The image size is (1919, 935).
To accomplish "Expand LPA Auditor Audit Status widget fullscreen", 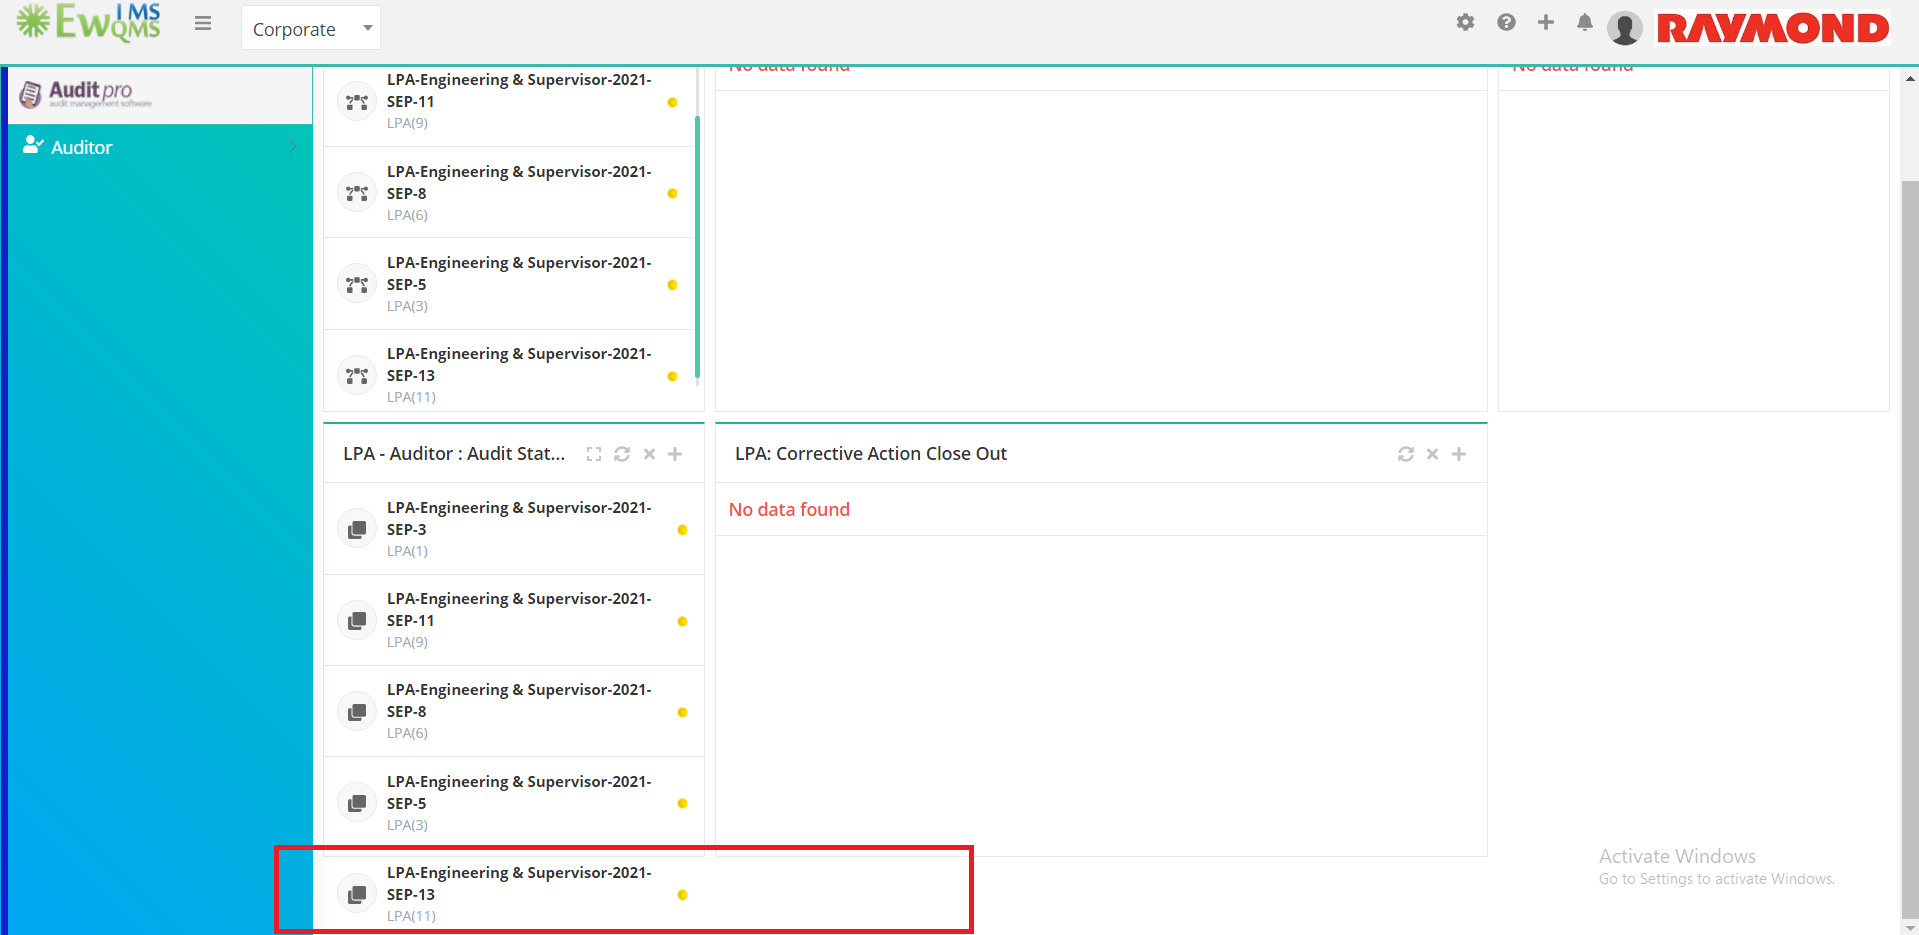I will (x=594, y=454).
